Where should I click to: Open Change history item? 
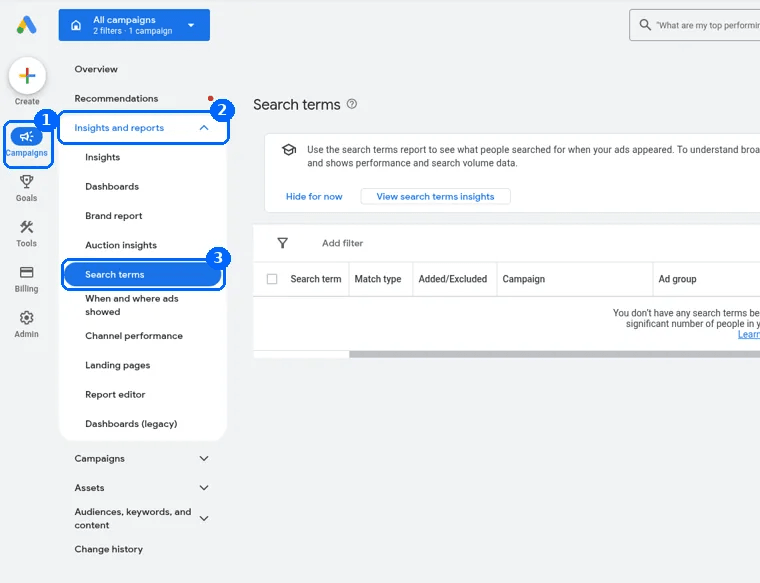tap(109, 549)
